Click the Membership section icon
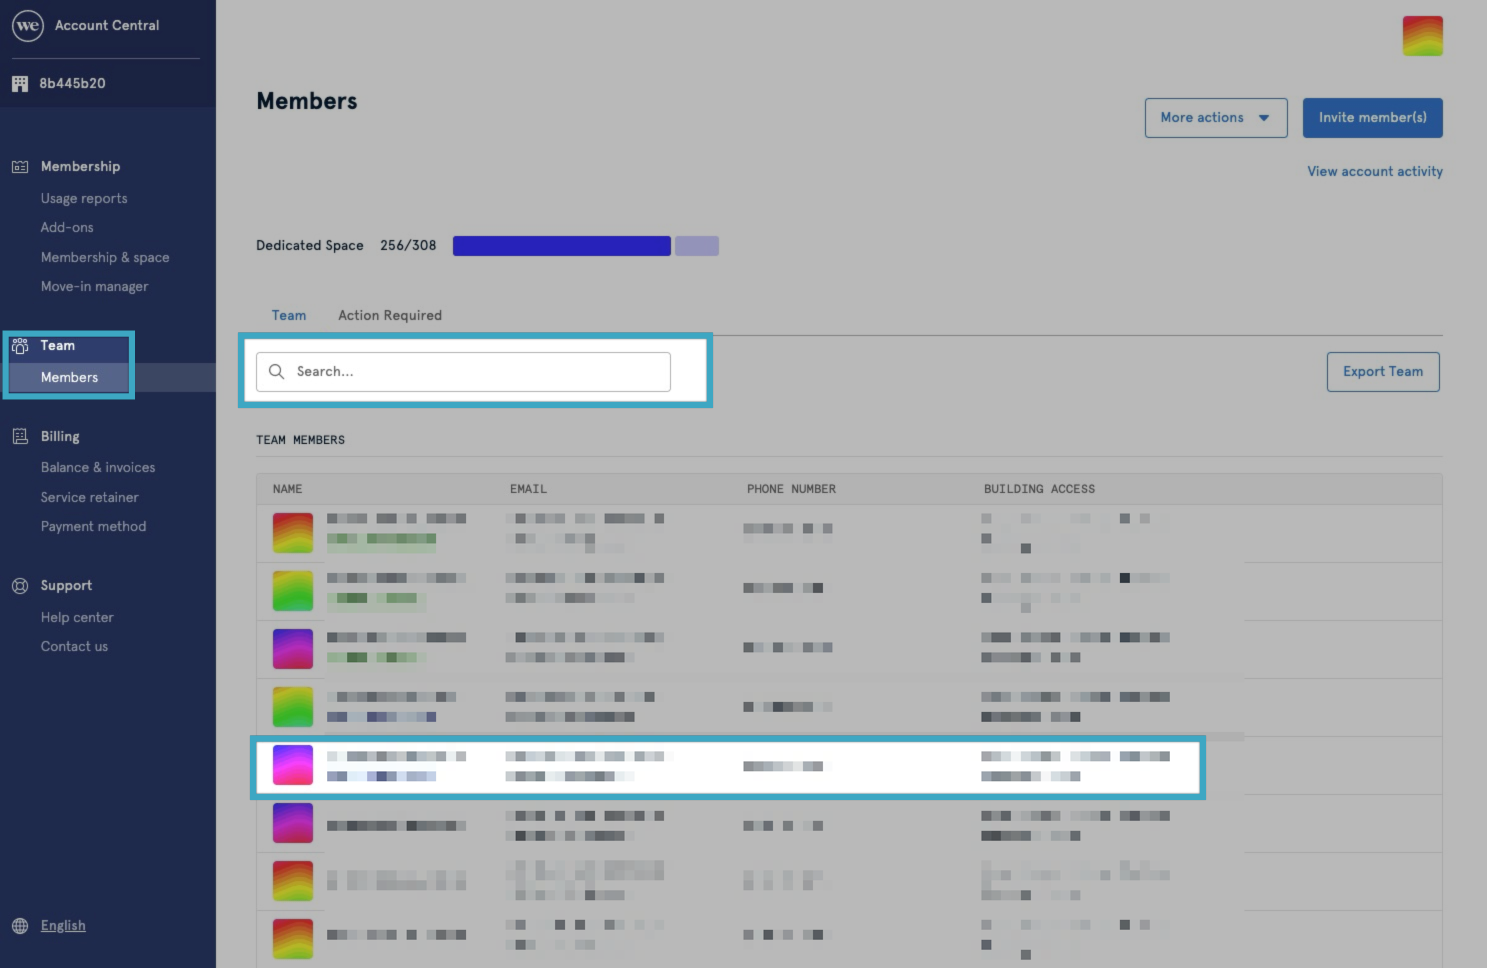 coord(20,167)
